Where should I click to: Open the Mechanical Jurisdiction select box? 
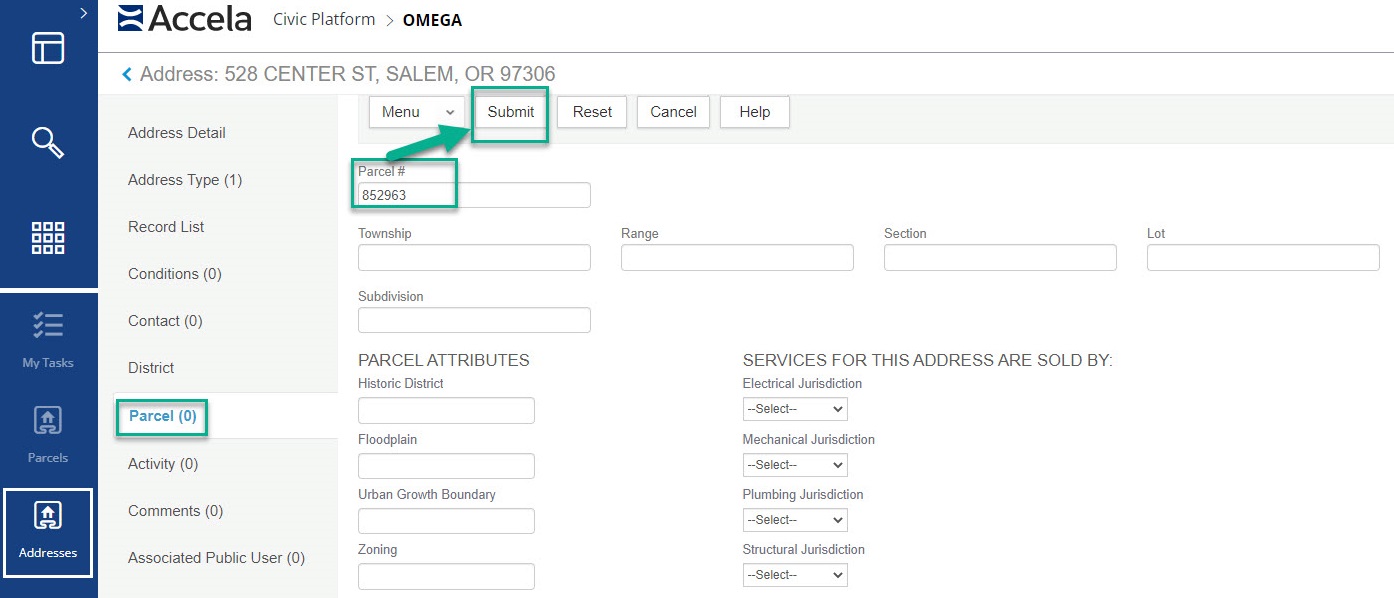pos(794,465)
